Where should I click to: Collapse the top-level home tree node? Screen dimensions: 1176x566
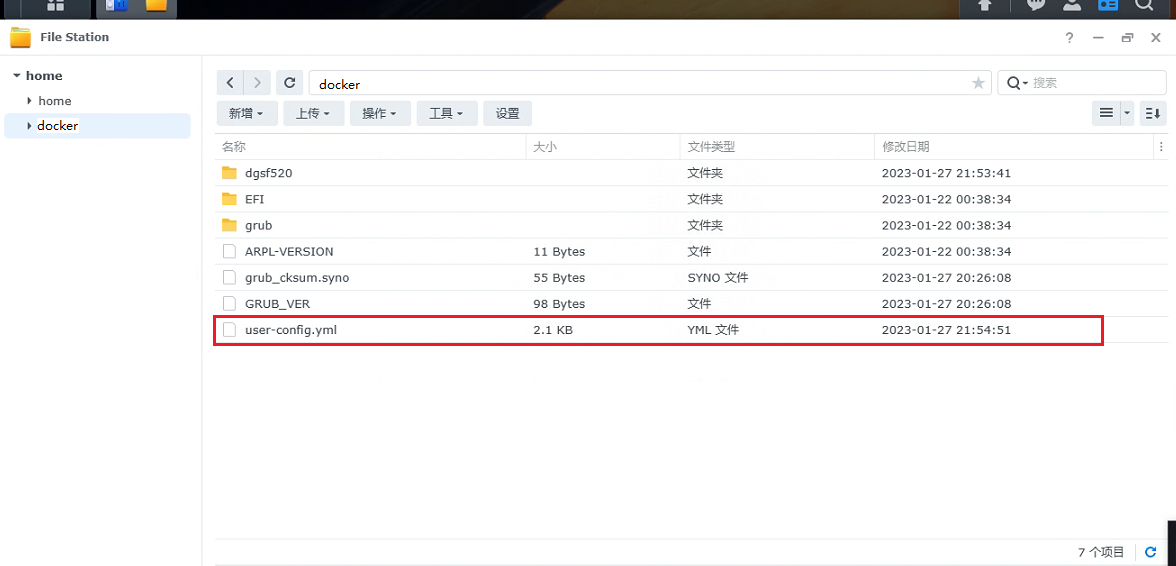[x=17, y=76]
